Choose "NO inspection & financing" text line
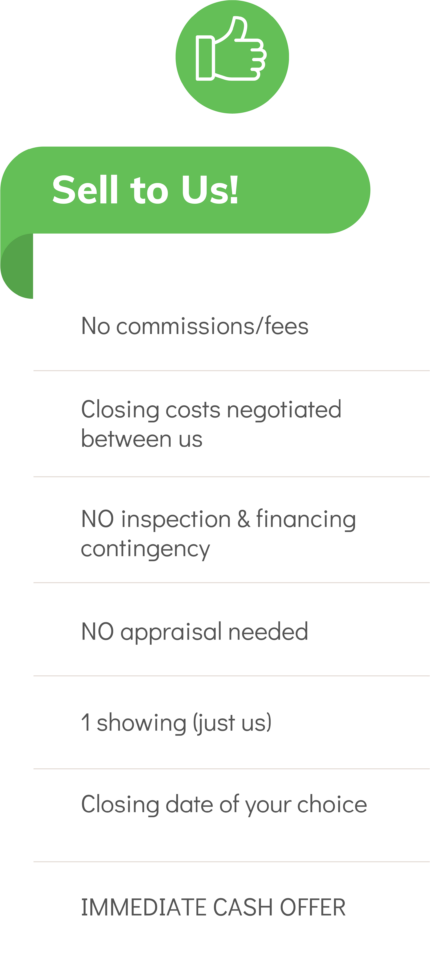This screenshot has width=430, height=960. click(x=219, y=519)
